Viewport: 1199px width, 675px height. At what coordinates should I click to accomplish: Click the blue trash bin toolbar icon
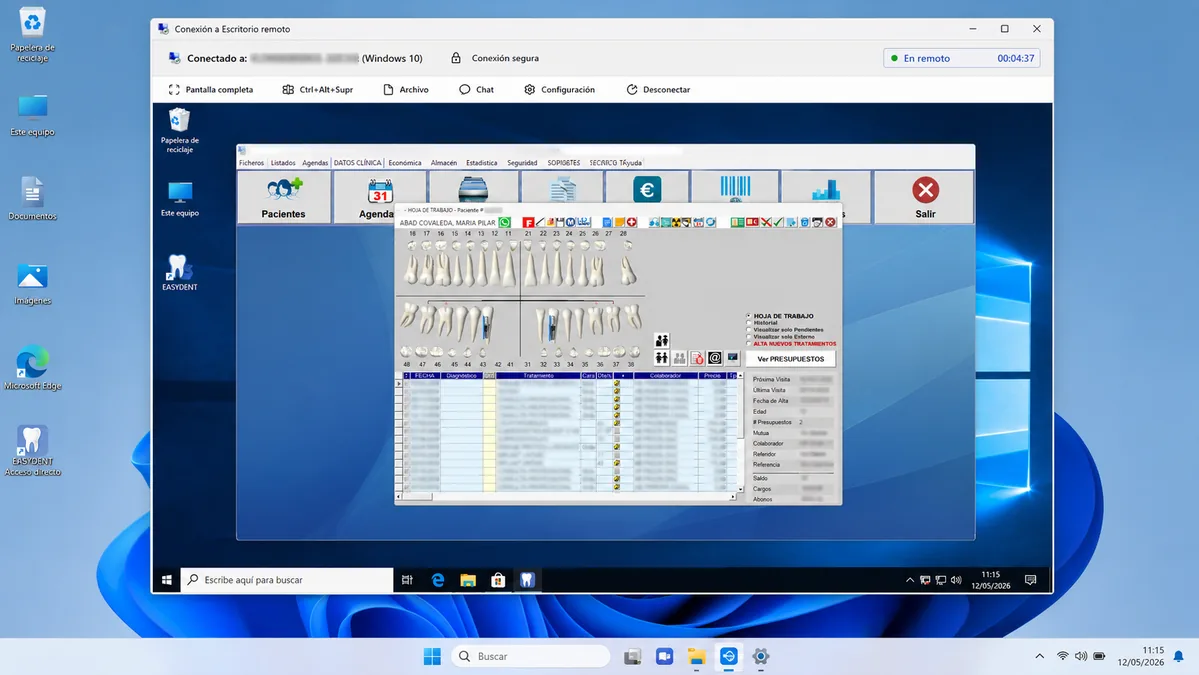[x=804, y=222]
